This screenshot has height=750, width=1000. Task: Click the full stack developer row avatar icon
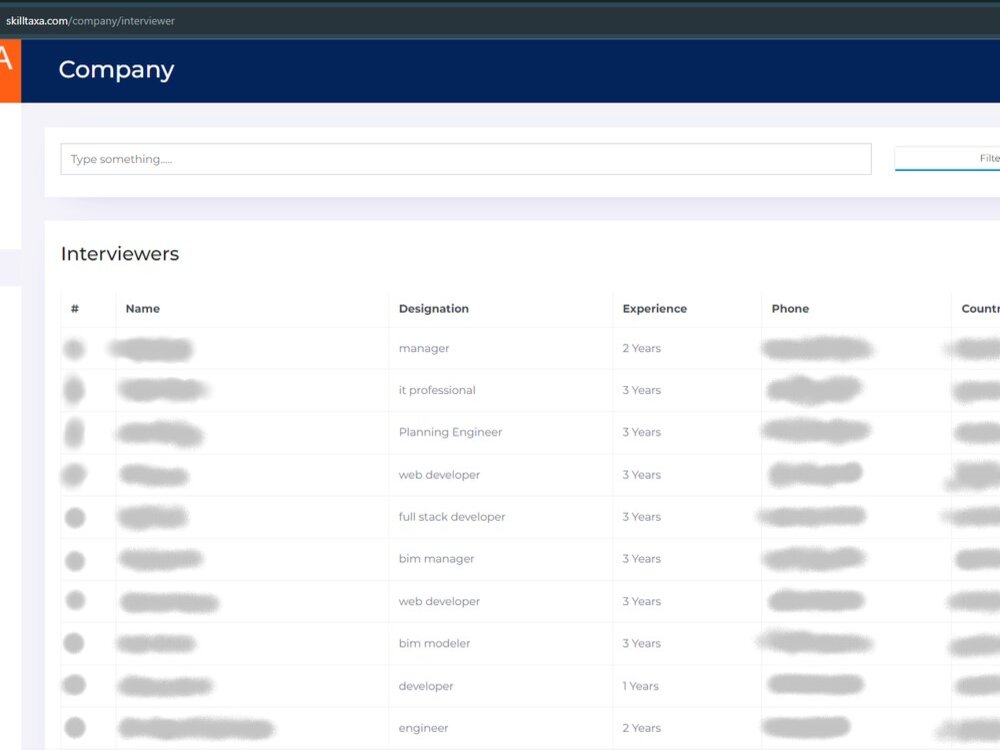click(74, 517)
